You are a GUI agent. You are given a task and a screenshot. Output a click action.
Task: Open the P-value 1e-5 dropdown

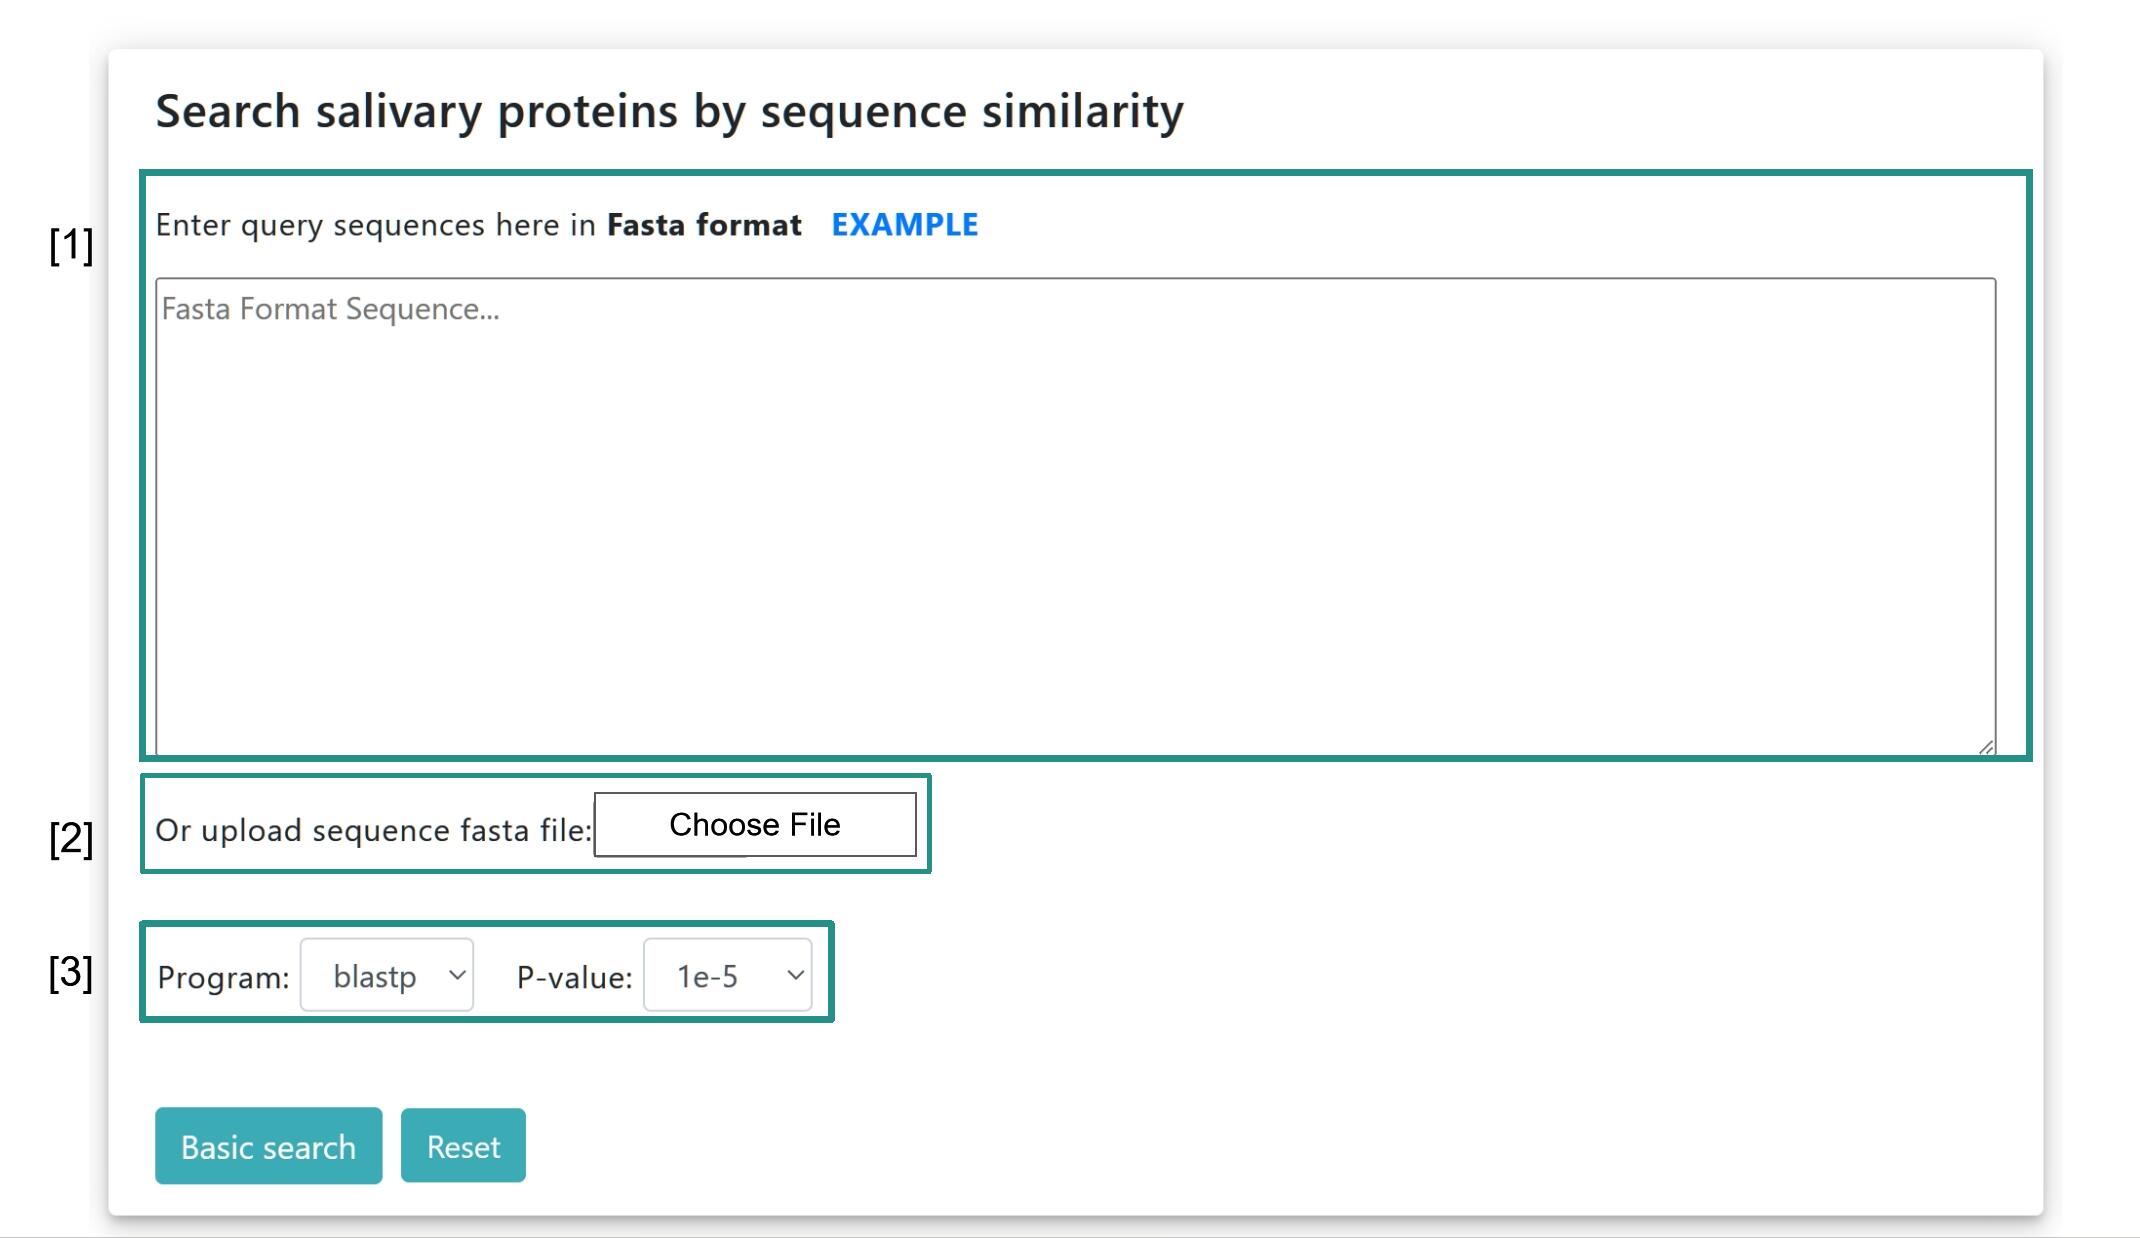tap(727, 975)
